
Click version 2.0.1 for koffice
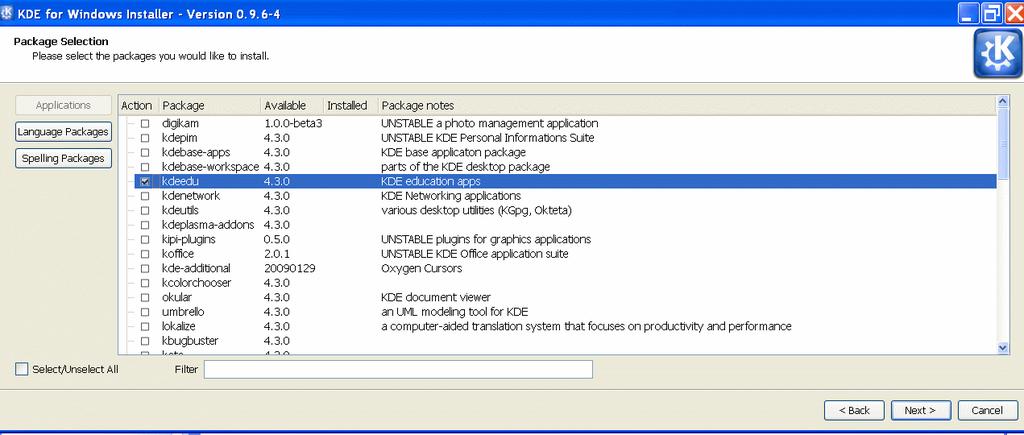pos(276,254)
